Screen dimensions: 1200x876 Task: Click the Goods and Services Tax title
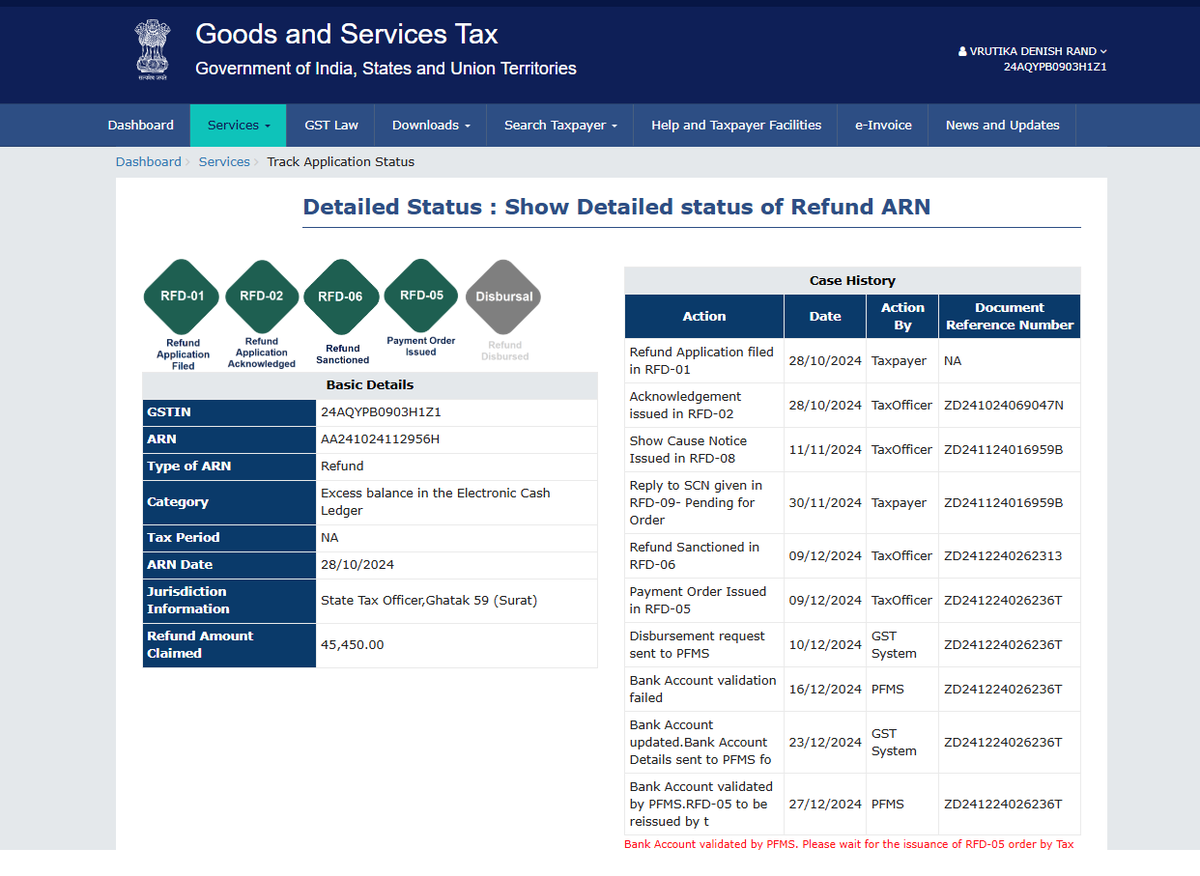[346, 34]
